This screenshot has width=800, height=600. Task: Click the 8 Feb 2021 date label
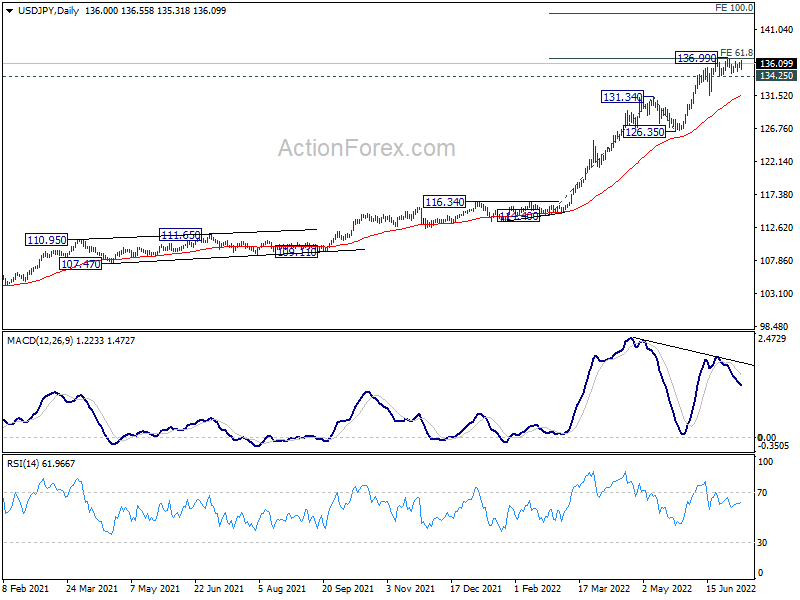point(26,588)
